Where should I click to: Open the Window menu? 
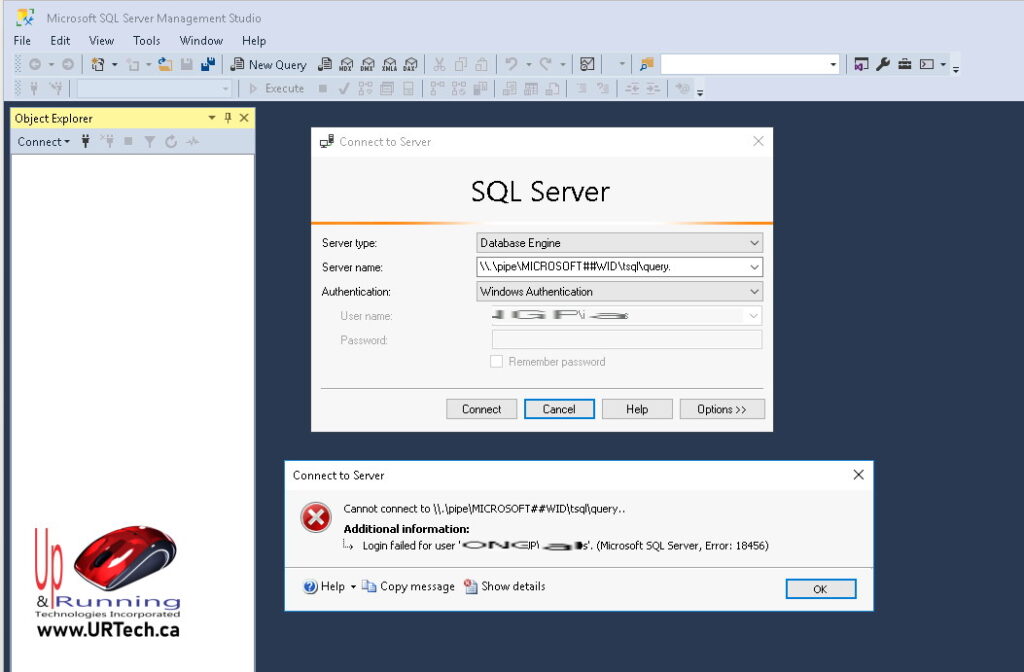point(201,40)
